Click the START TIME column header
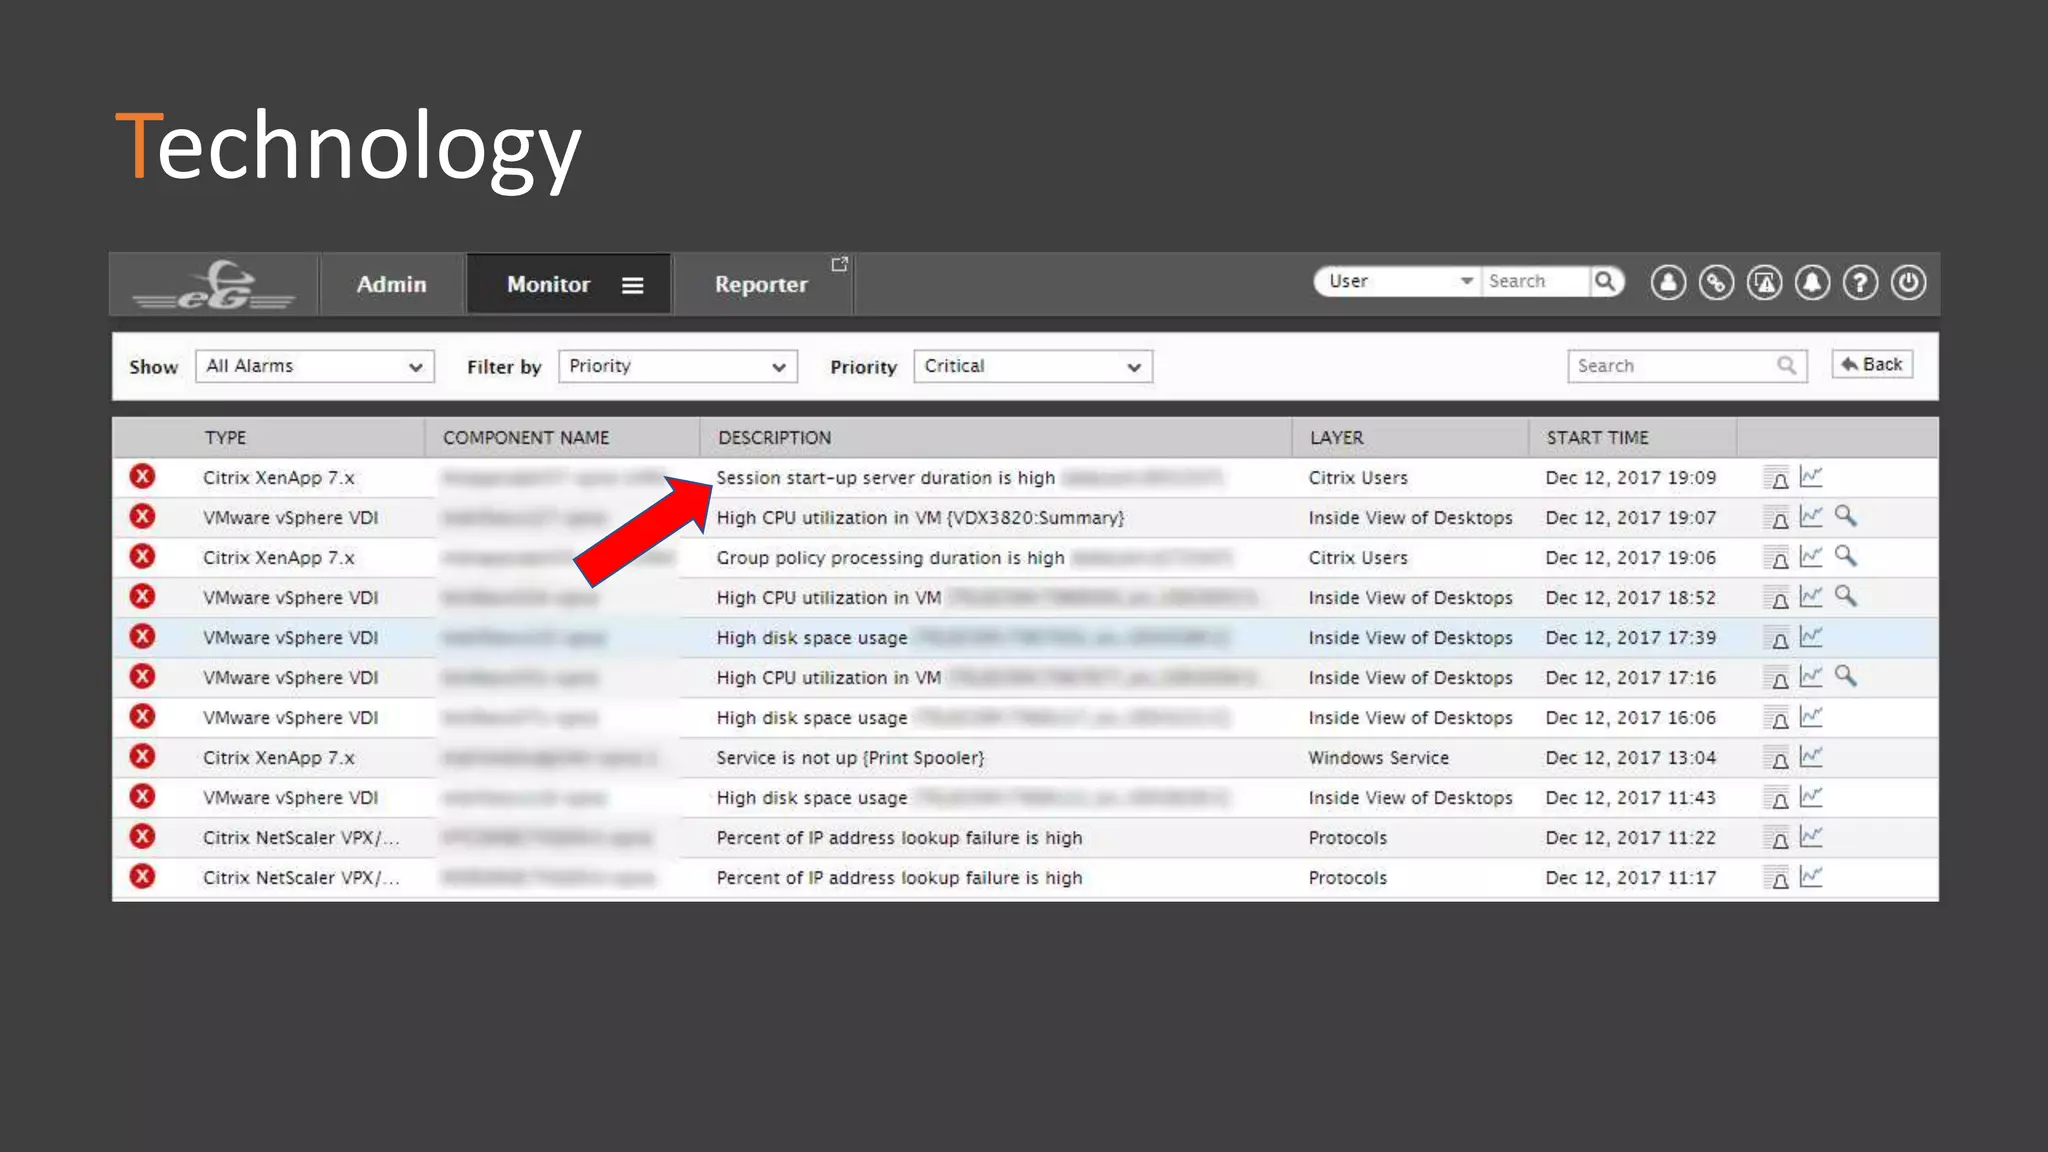The image size is (2048, 1152). point(1597,438)
